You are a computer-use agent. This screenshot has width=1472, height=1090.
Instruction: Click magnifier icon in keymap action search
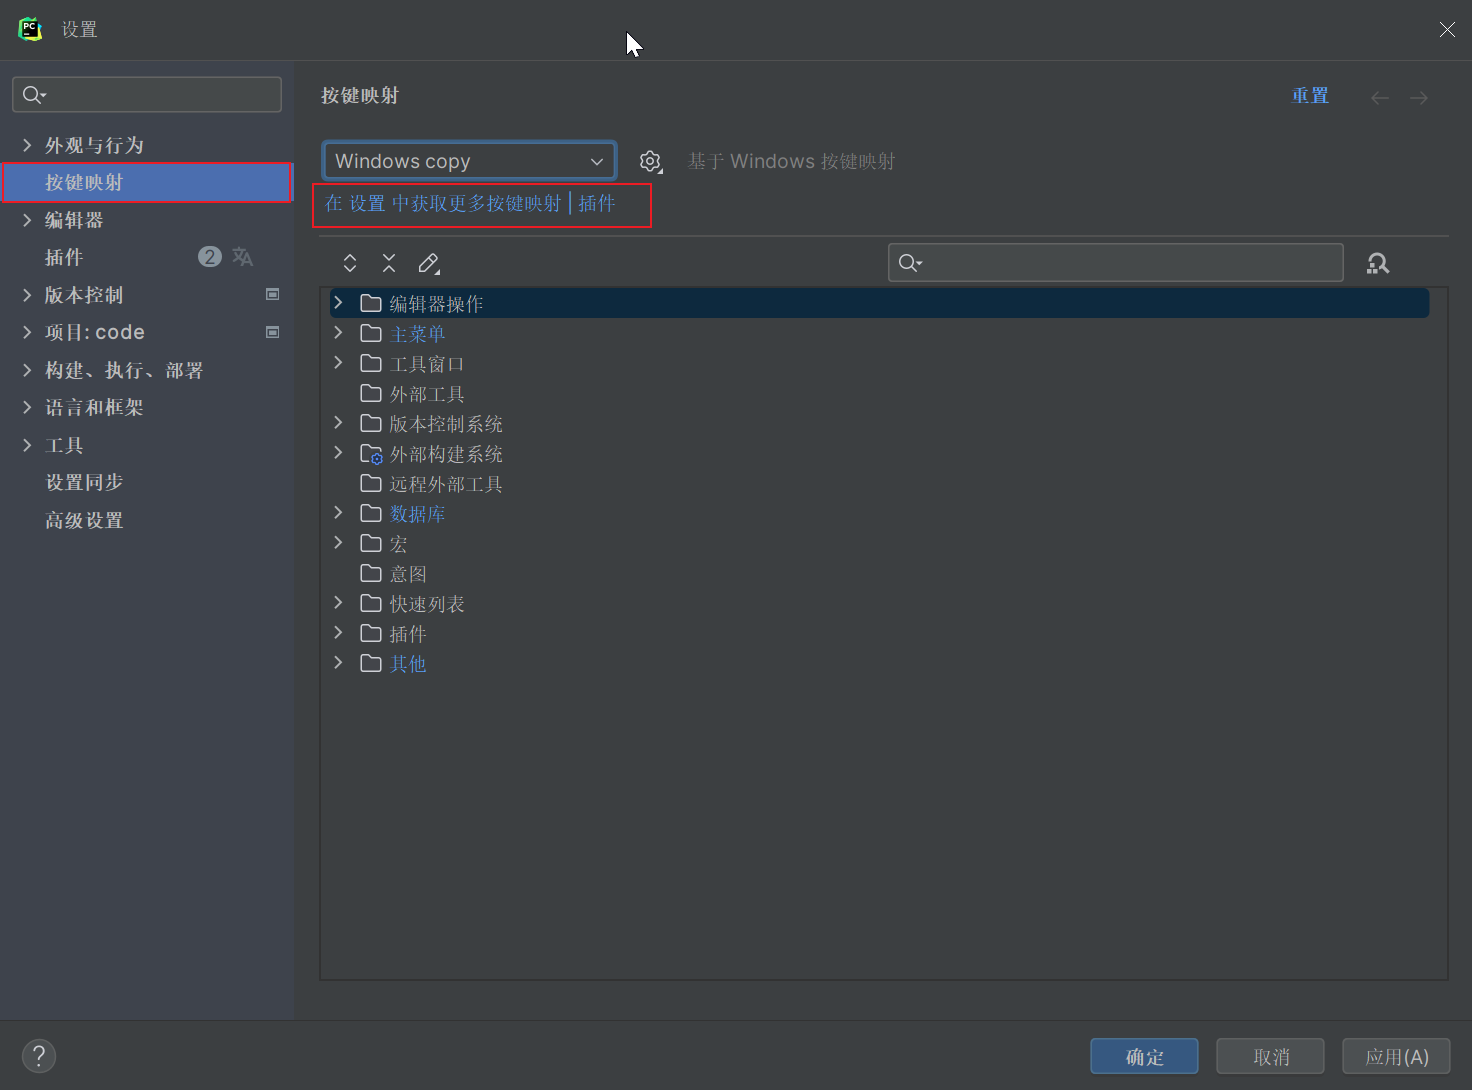(x=910, y=263)
